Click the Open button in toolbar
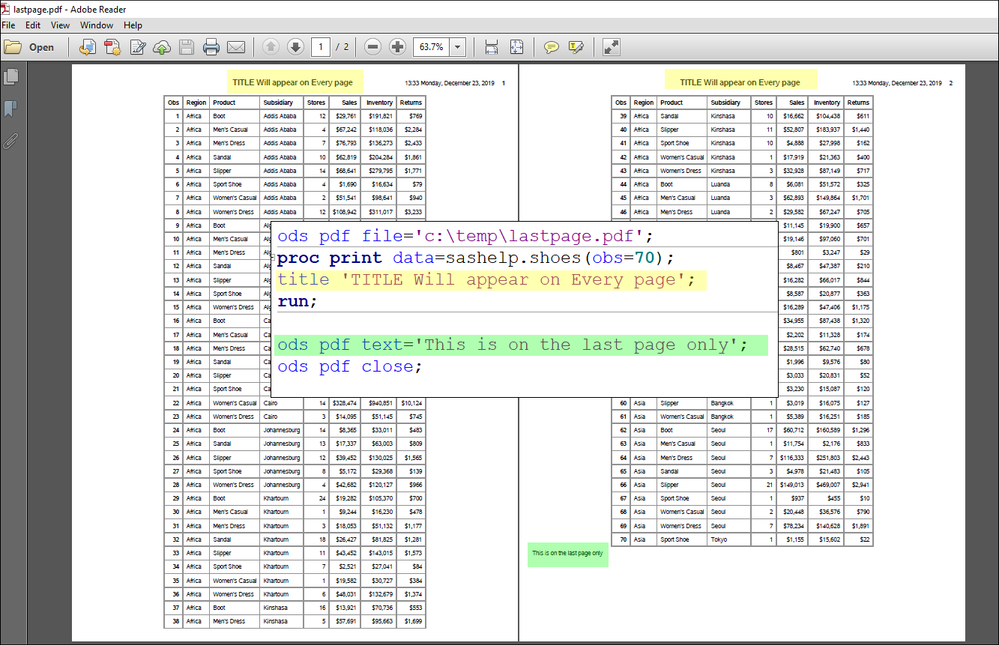 (x=30, y=47)
